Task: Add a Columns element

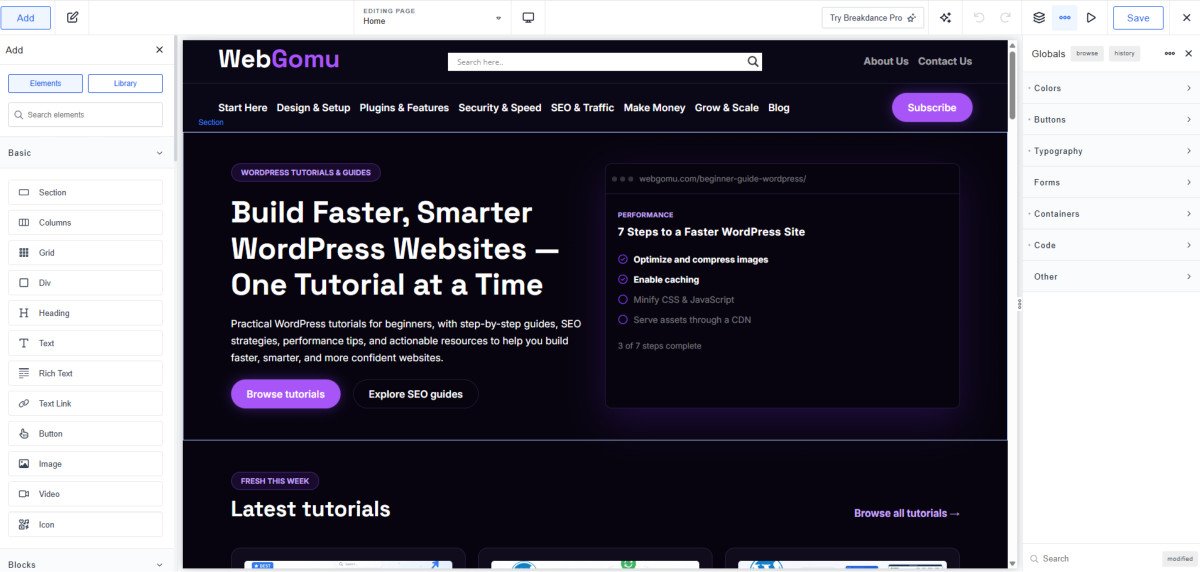Action: 85,223
